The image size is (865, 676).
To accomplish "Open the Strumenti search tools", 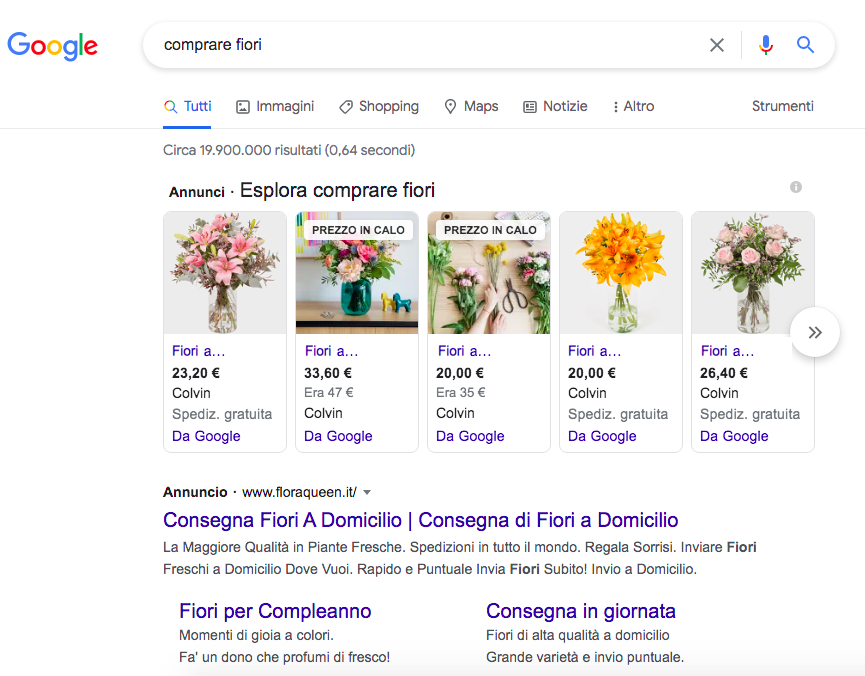I will (782, 107).
